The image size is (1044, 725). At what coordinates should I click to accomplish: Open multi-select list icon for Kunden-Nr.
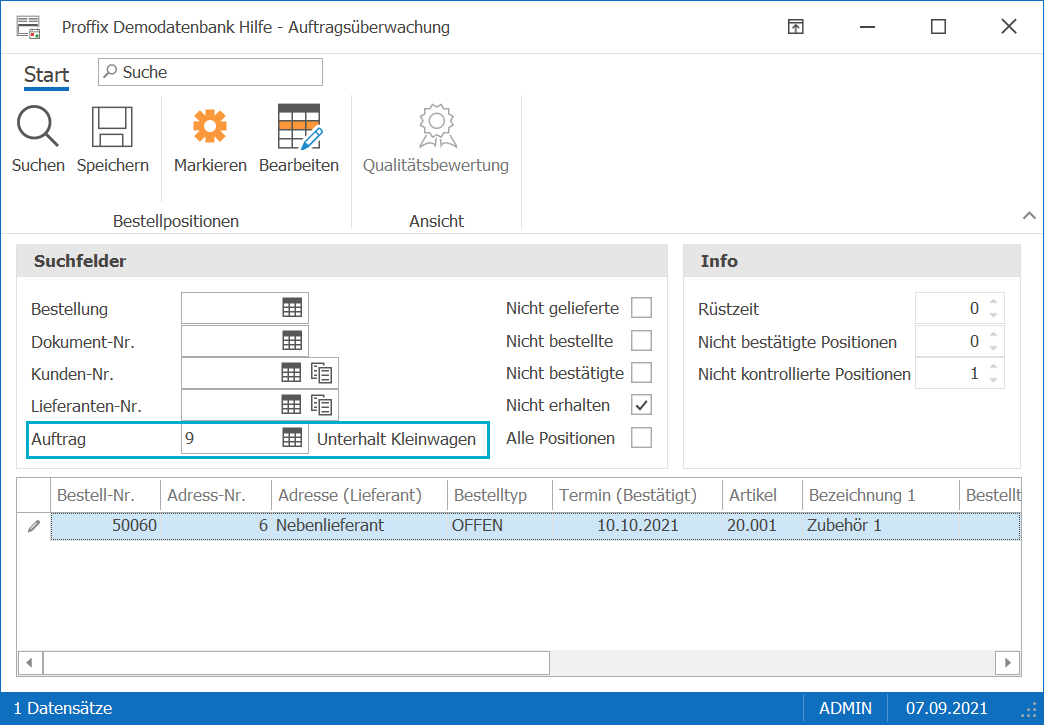point(322,373)
